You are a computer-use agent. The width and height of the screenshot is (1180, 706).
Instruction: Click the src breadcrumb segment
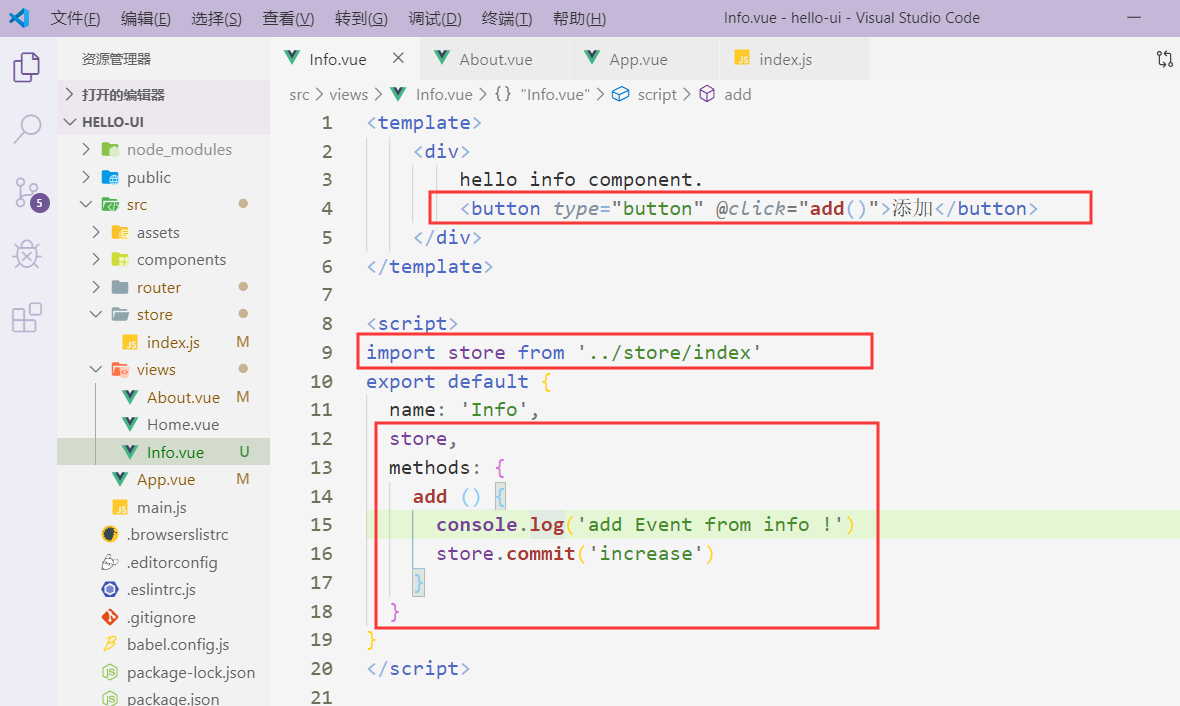point(299,94)
